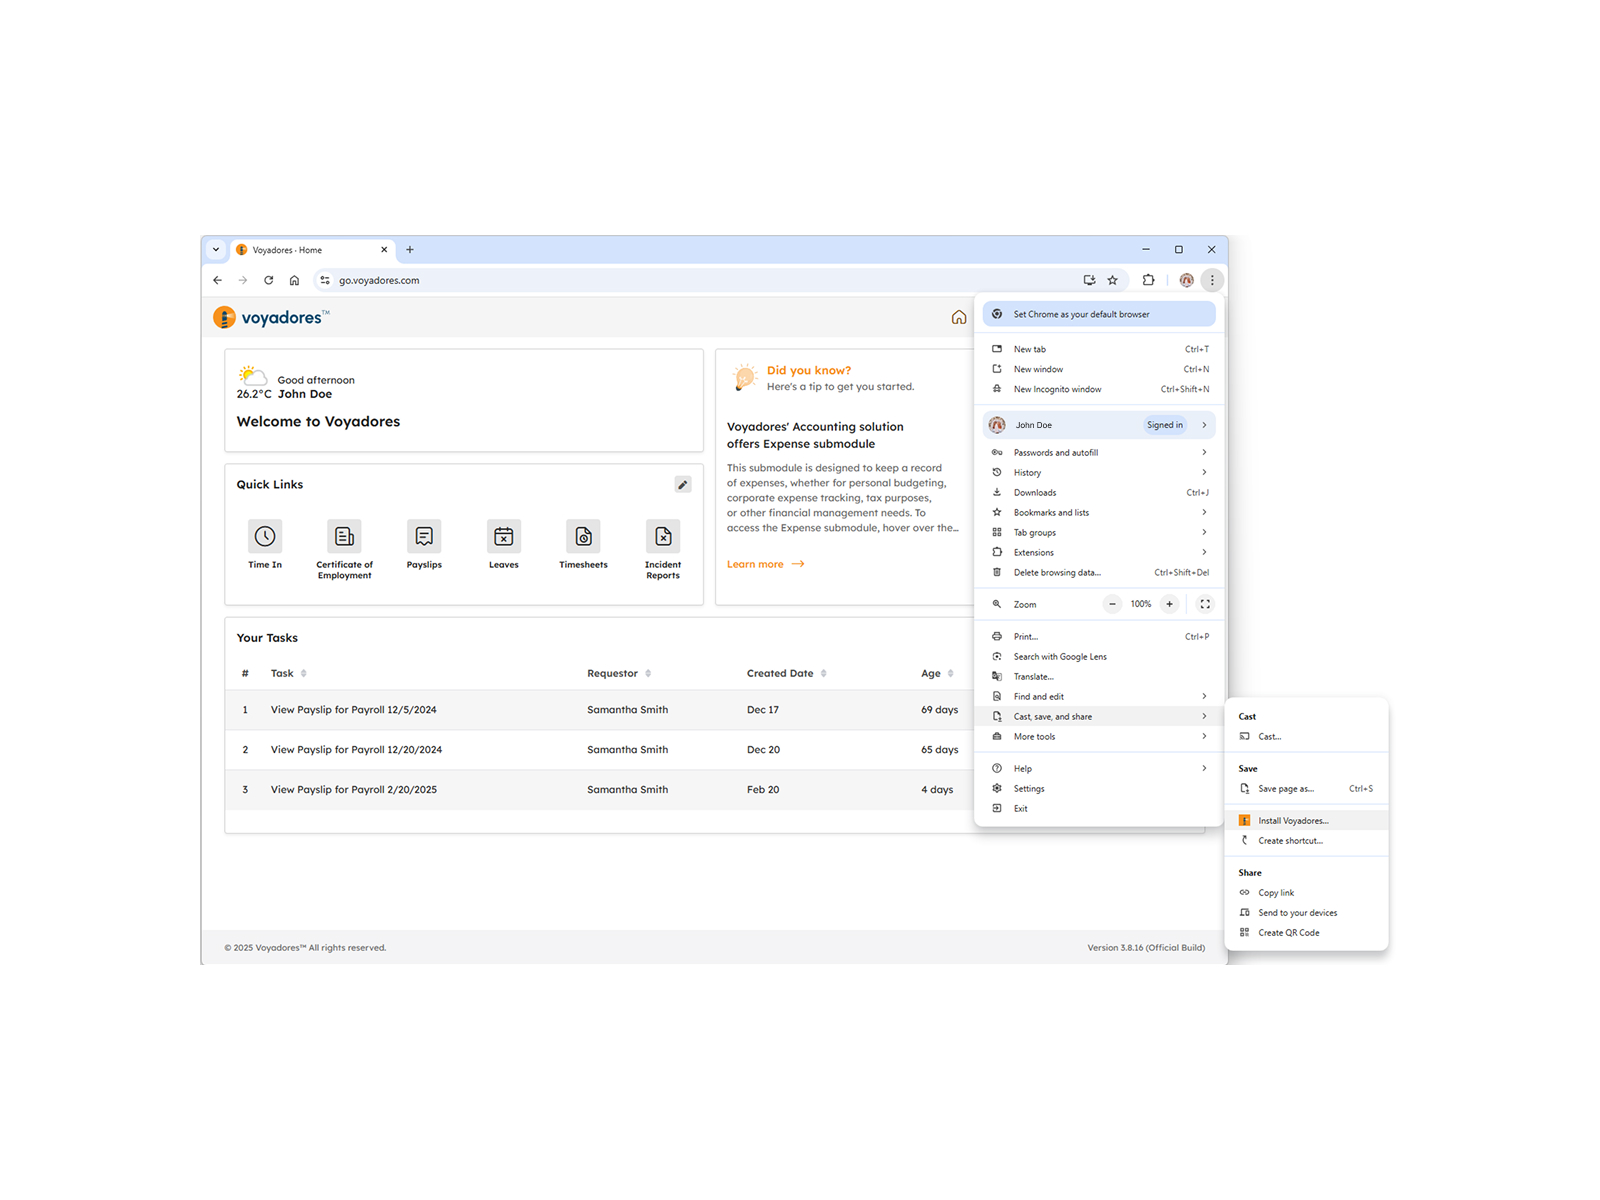Select Delete browsing data menu item
Screen dimensions: 1600x1200
(1099, 573)
